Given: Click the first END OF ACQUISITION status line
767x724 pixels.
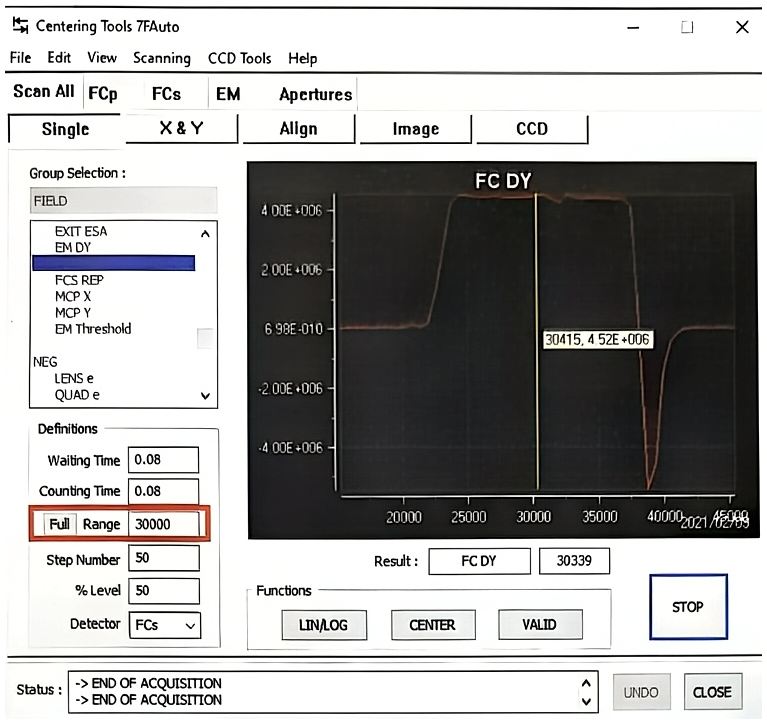Looking at the screenshot, I should tap(149, 683).
